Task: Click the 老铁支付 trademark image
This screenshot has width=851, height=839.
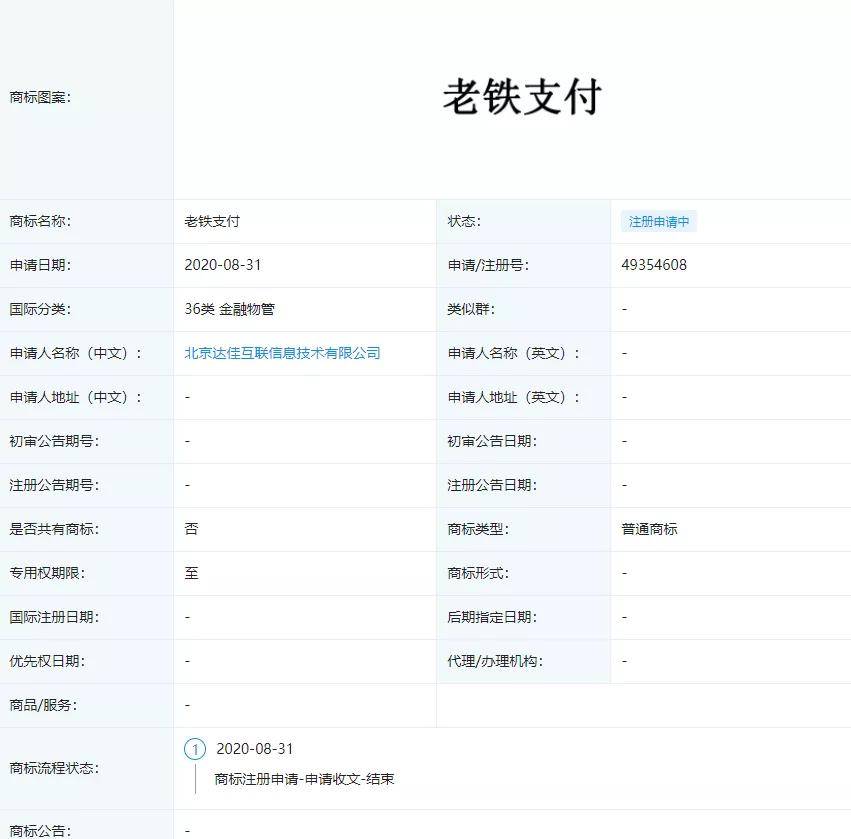Action: click(521, 98)
